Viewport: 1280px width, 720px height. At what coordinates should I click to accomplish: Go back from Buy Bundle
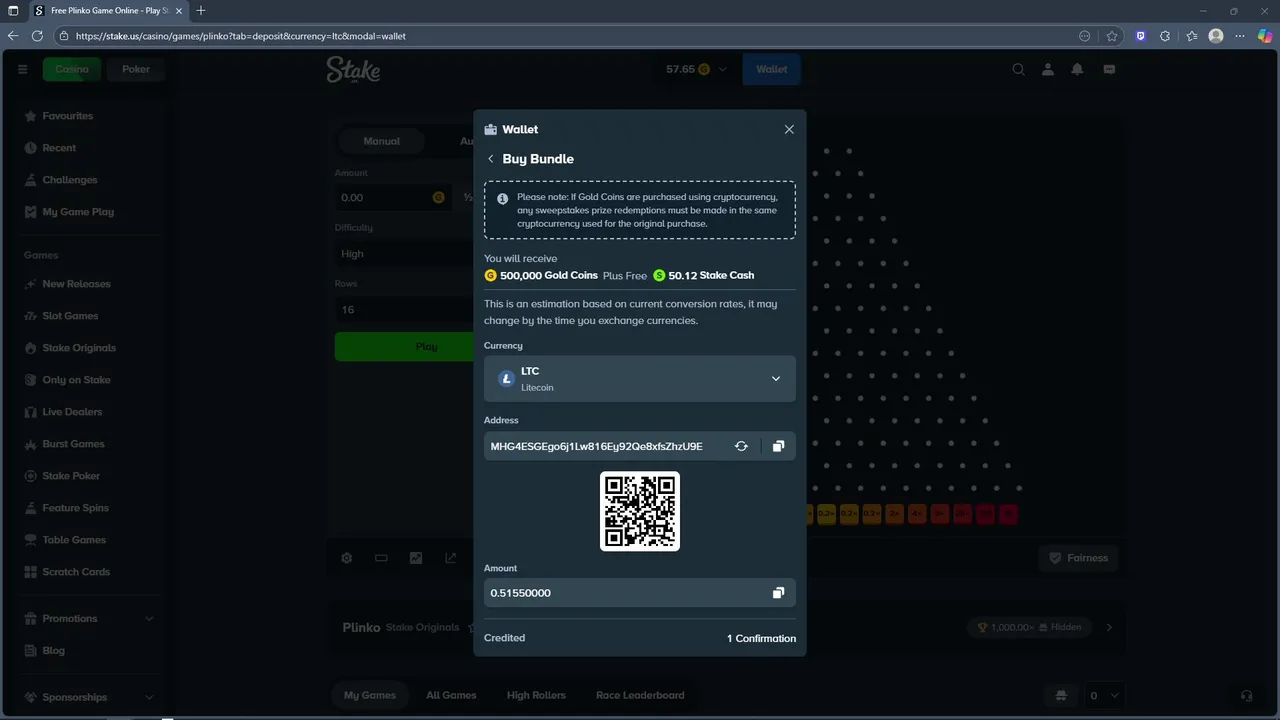pos(491,159)
